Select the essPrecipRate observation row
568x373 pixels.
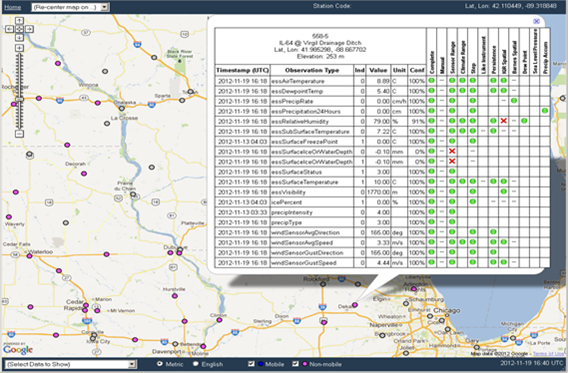pos(382,101)
